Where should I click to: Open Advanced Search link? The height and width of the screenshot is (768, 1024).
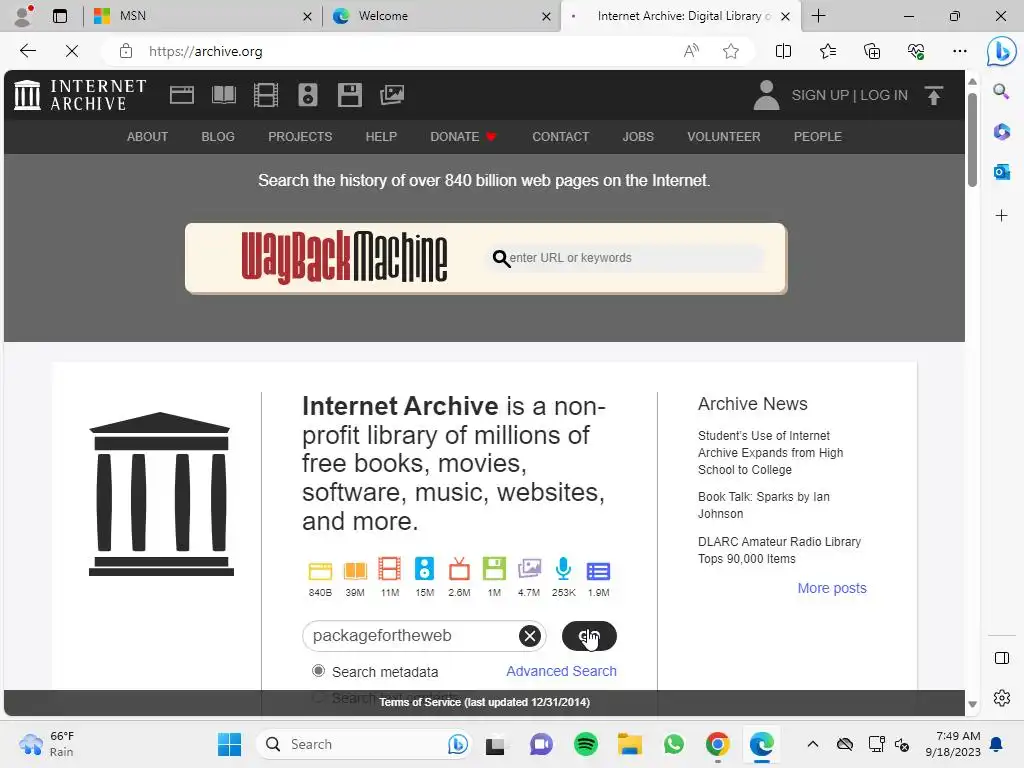[561, 671]
